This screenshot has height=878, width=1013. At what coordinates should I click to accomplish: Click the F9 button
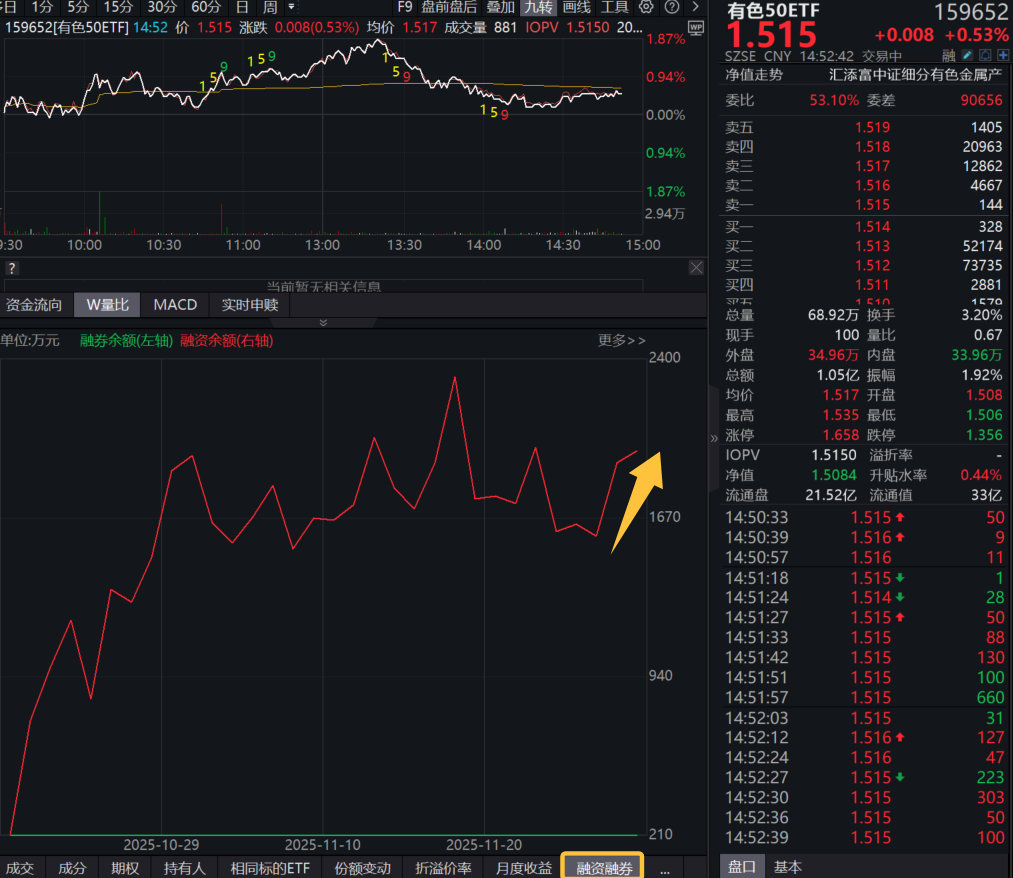[405, 7]
